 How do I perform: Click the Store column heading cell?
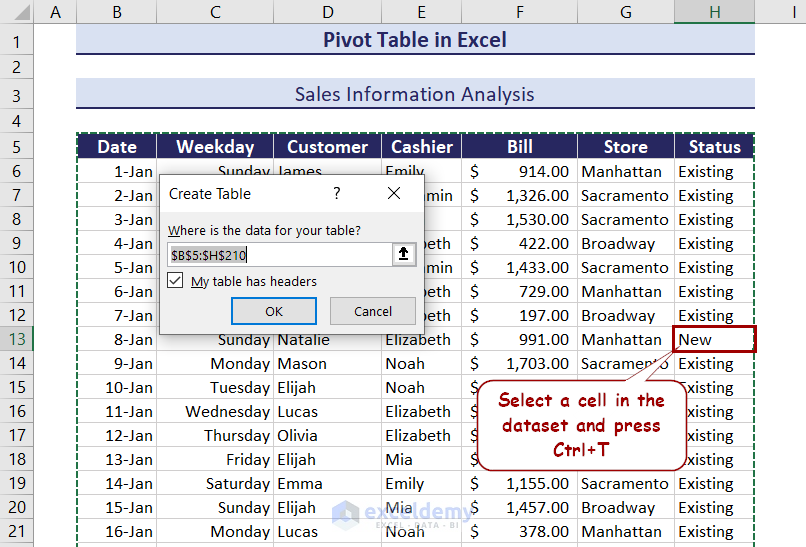[625, 147]
